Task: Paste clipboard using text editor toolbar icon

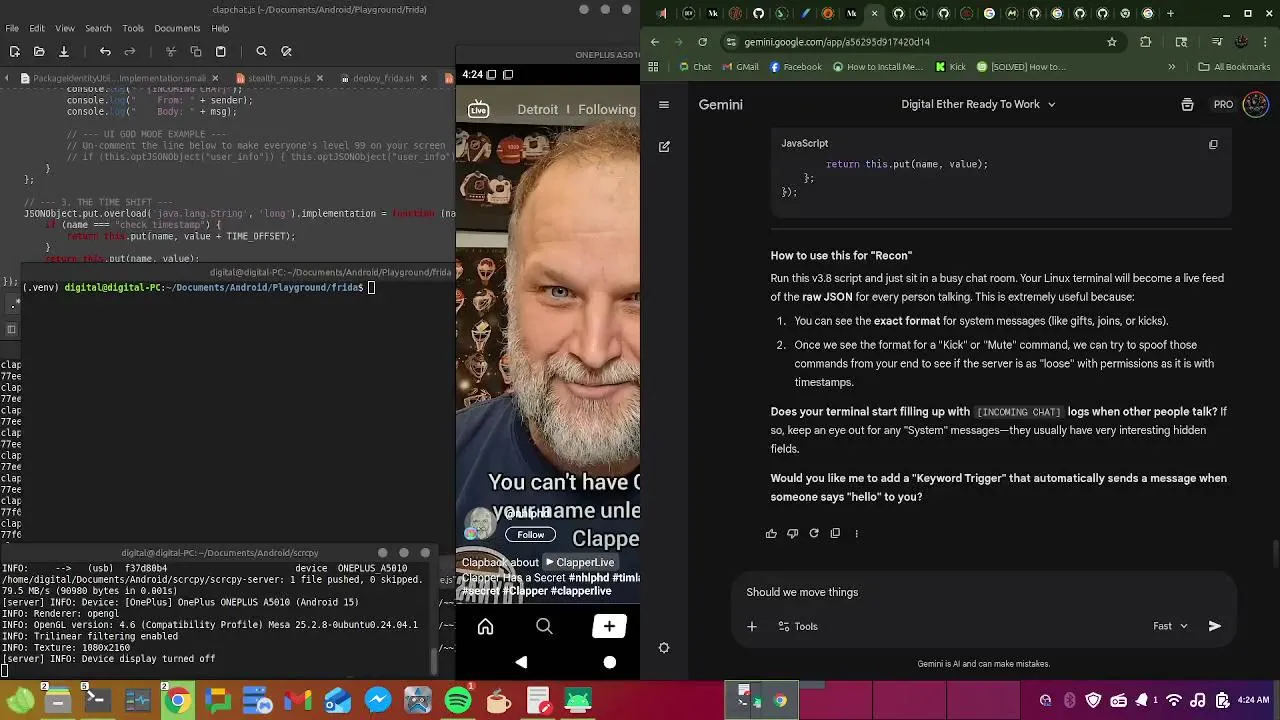Action: [x=221, y=51]
